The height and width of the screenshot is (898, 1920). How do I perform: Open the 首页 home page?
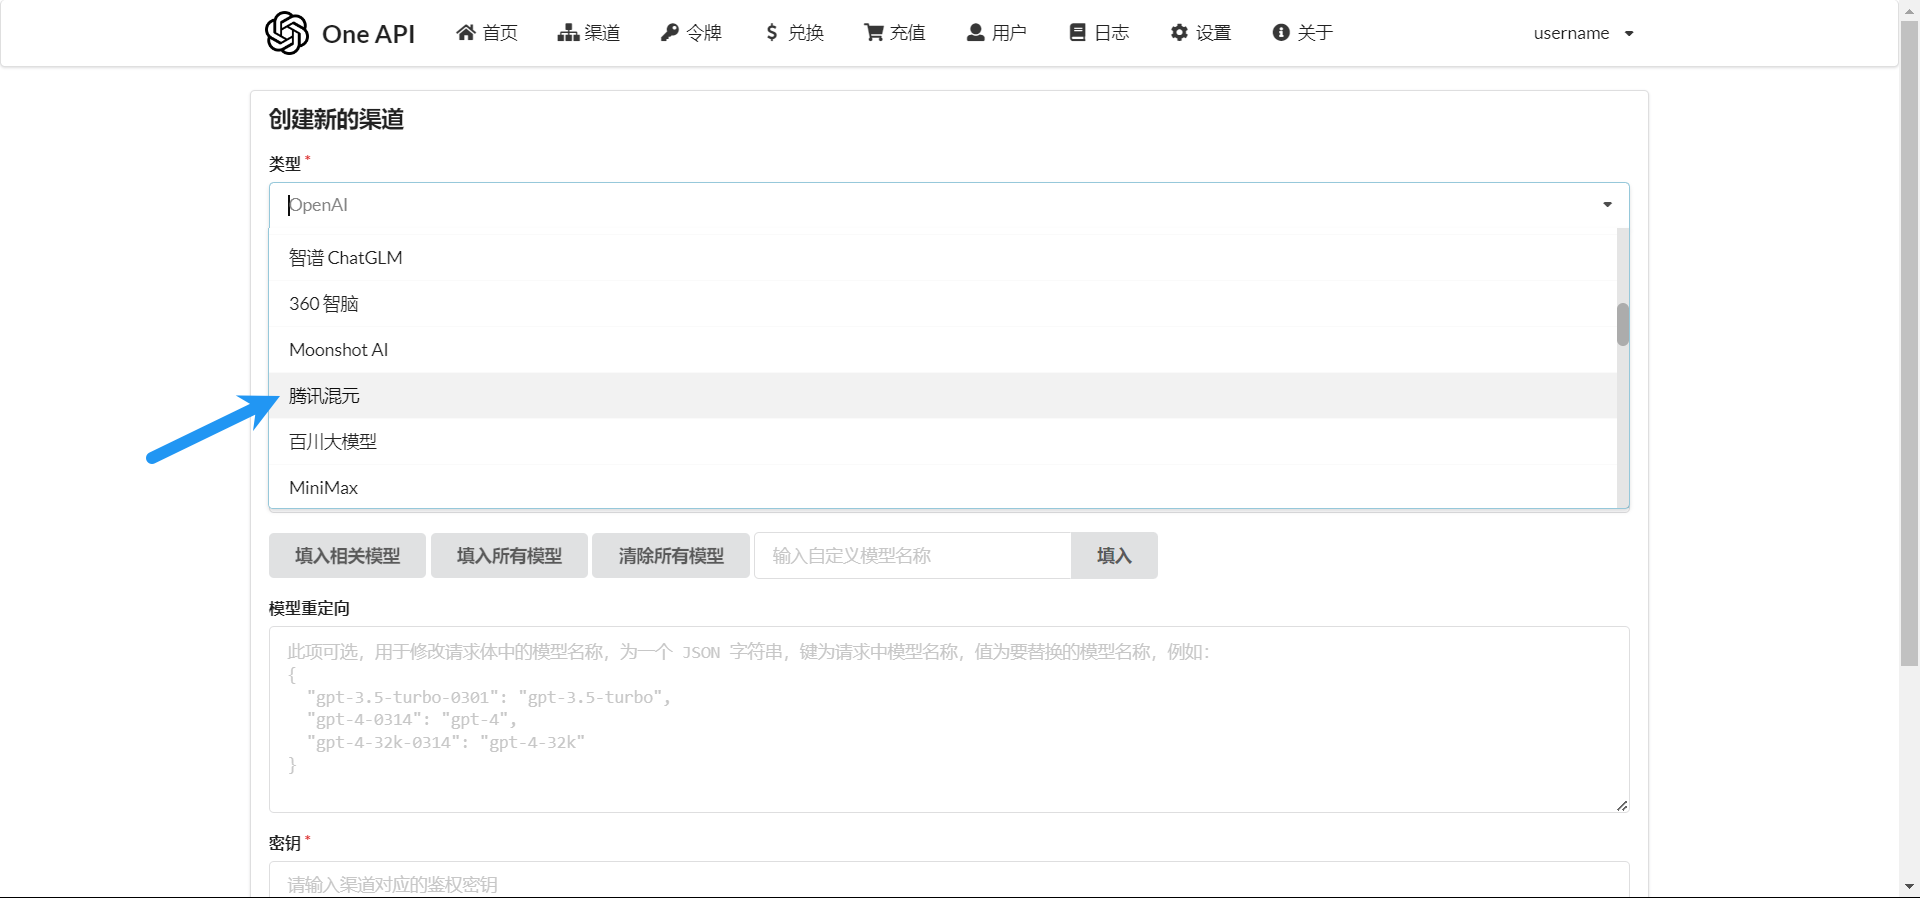click(x=487, y=33)
